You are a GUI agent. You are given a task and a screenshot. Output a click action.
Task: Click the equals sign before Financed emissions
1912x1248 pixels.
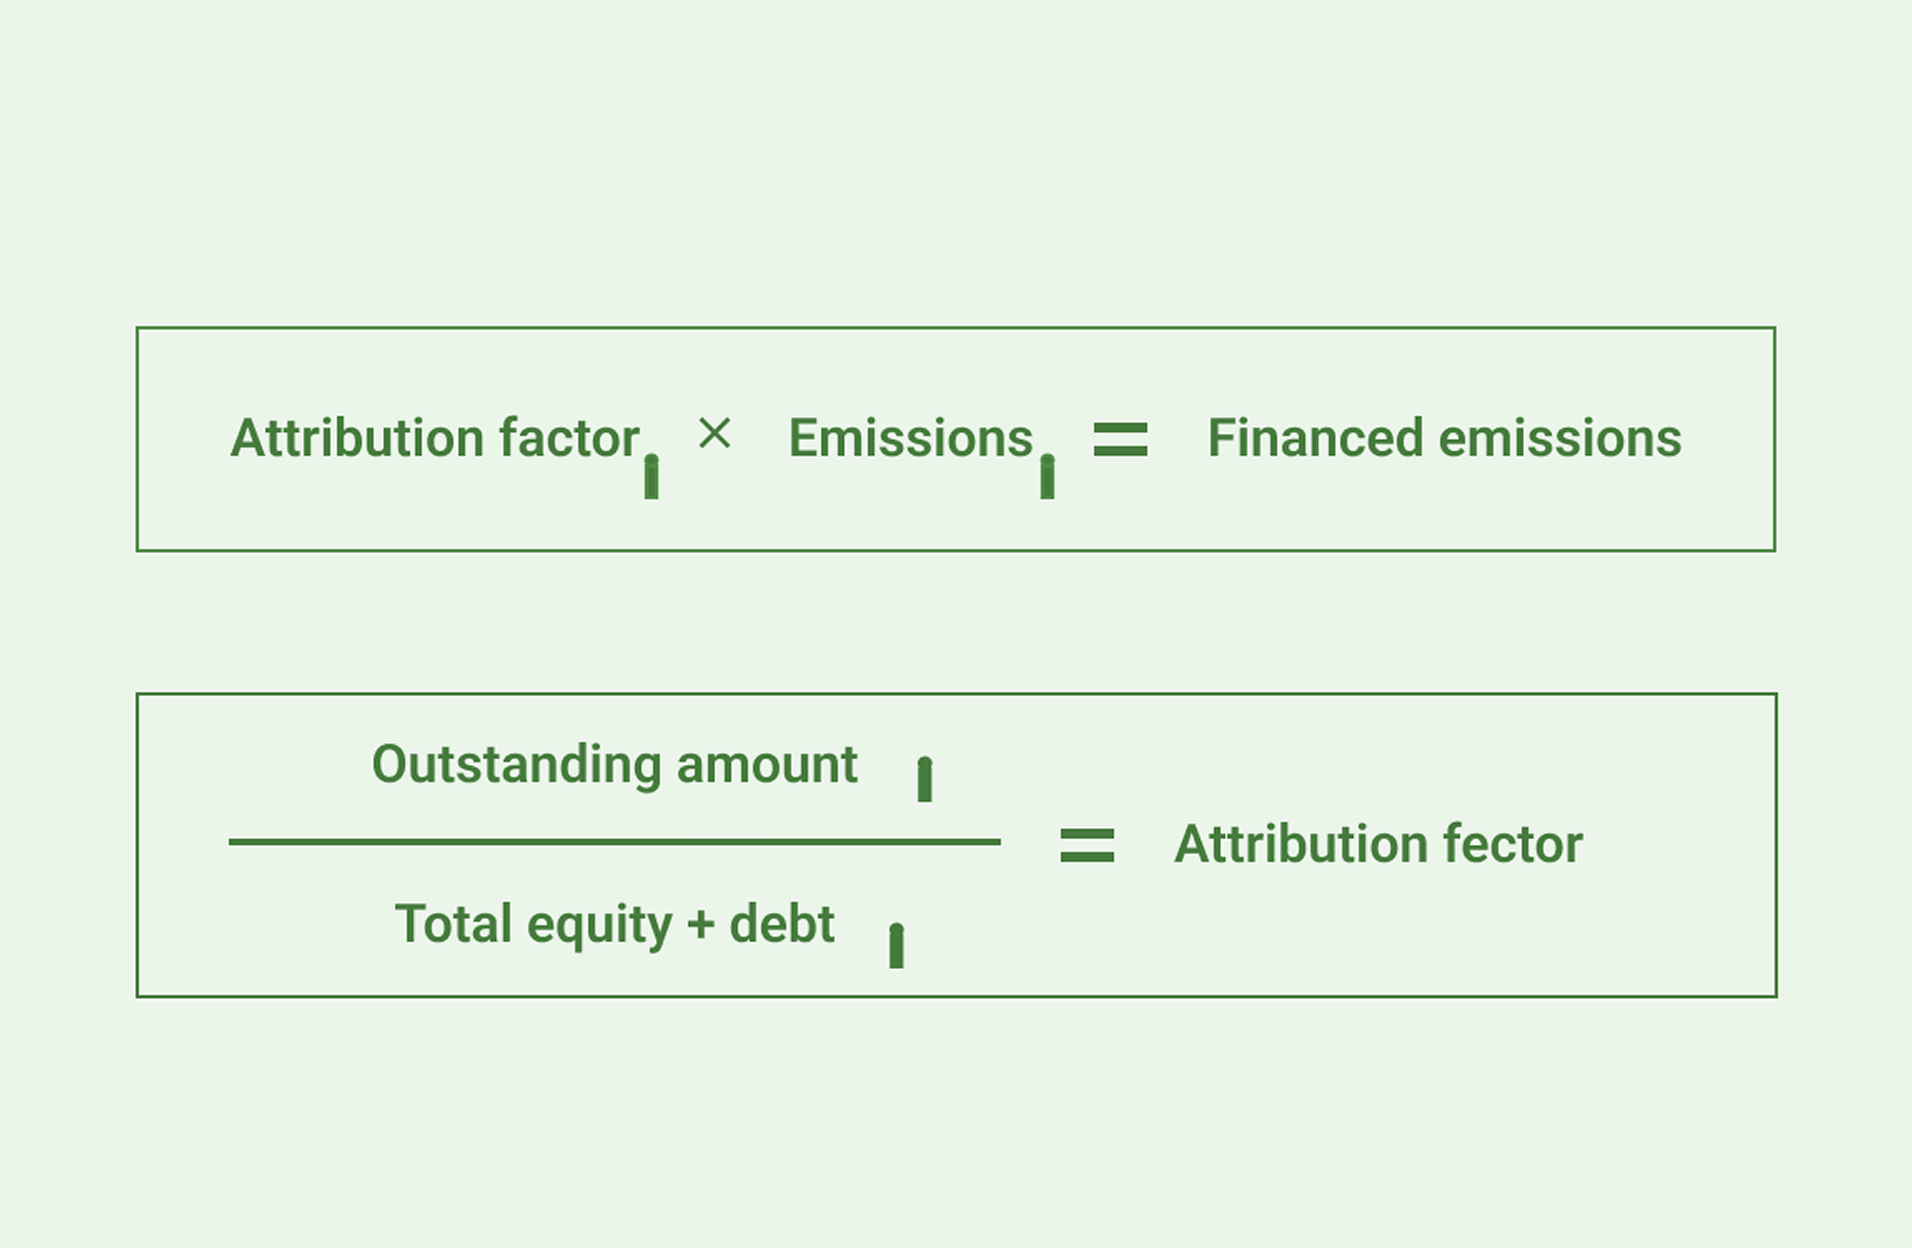[1120, 439]
